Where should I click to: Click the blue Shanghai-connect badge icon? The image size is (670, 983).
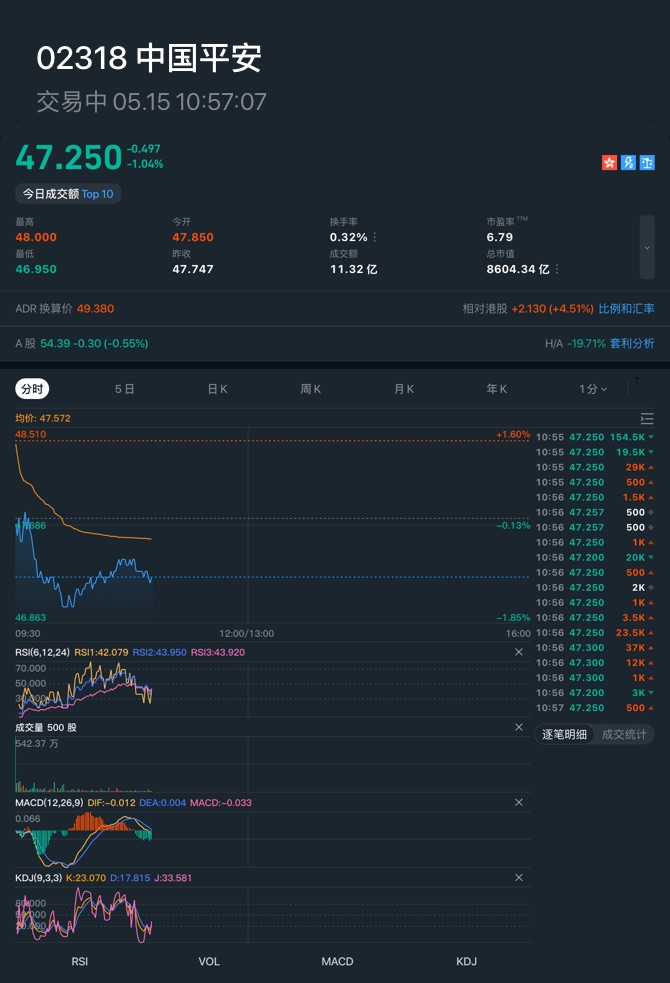628,163
